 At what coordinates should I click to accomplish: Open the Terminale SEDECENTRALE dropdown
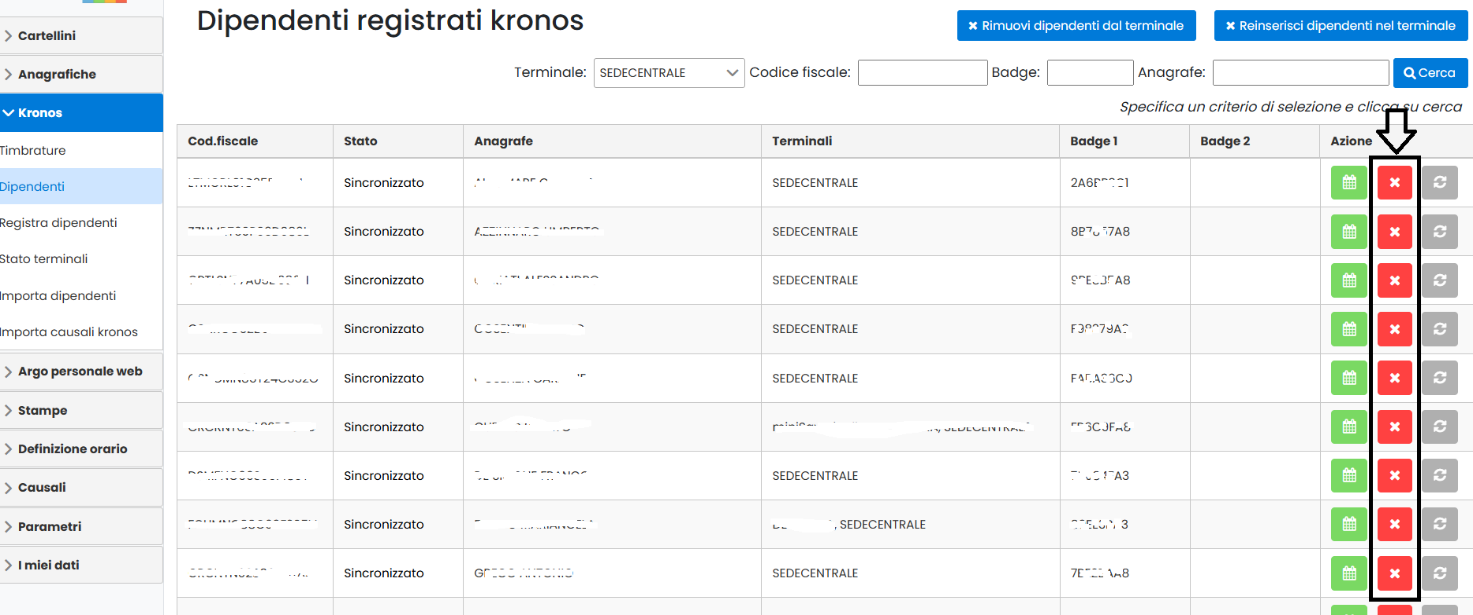(669, 73)
